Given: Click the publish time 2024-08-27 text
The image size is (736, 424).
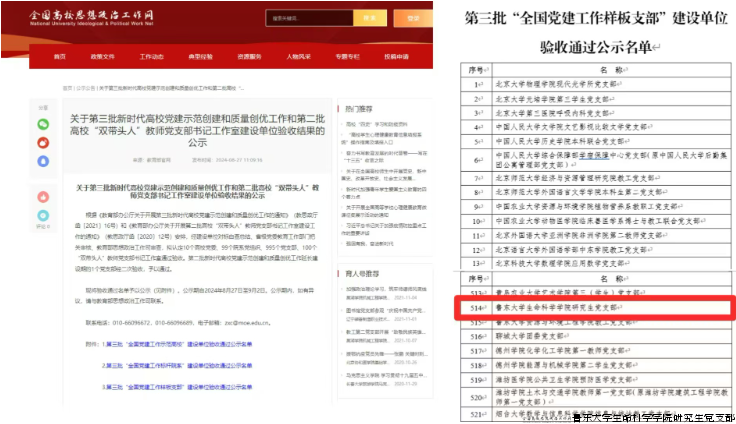Looking at the screenshot, I should tap(227, 160).
